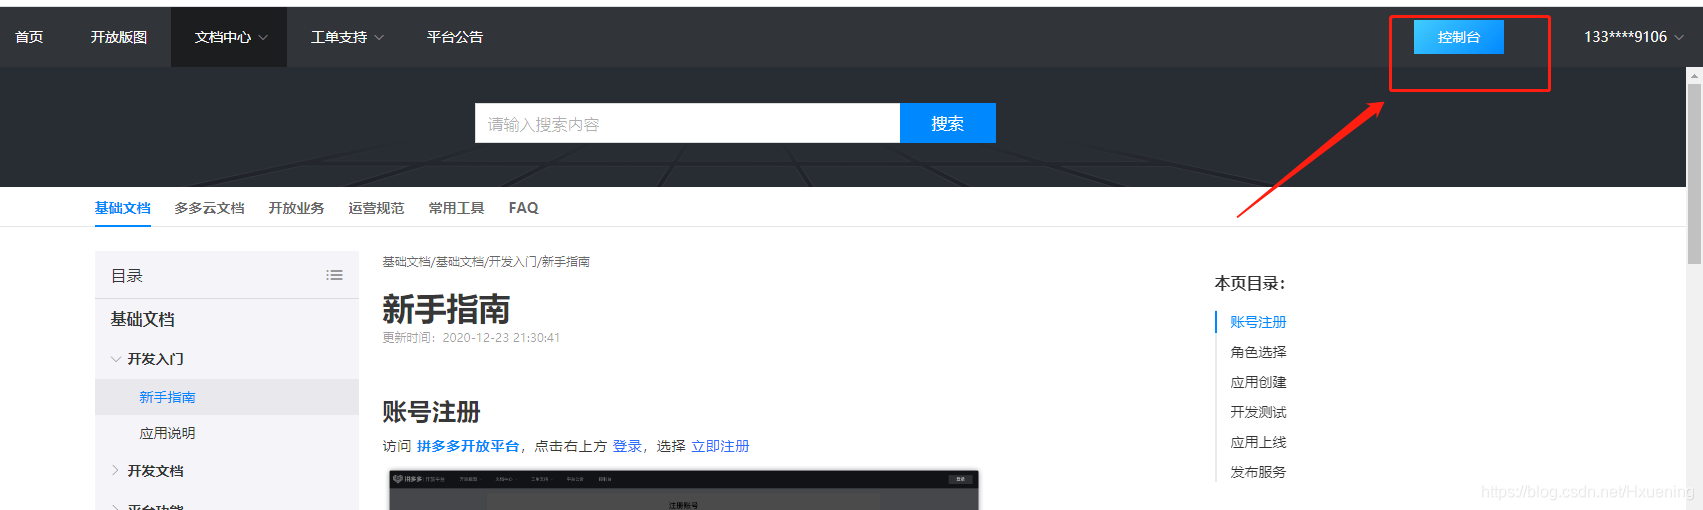Toggle the 目录 list collapse icon
1703x510 pixels.
pyautogui.click(x=334, y=275)
